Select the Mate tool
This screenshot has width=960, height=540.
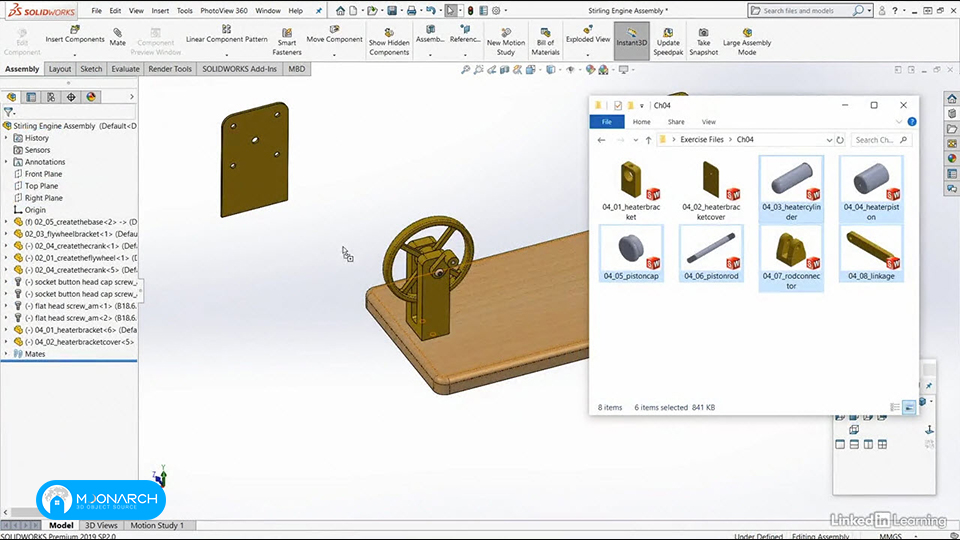coord(118,37)
